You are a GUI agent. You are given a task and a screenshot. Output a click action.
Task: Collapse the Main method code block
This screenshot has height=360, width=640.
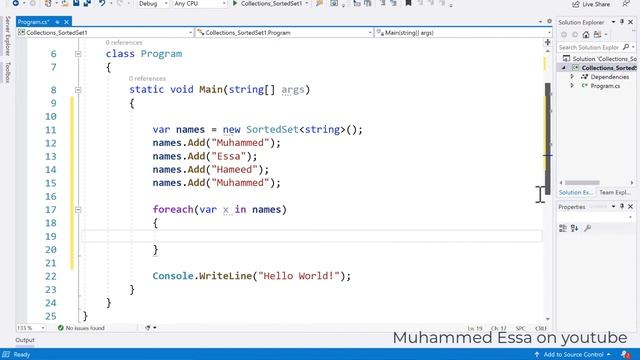pos(78,90)
